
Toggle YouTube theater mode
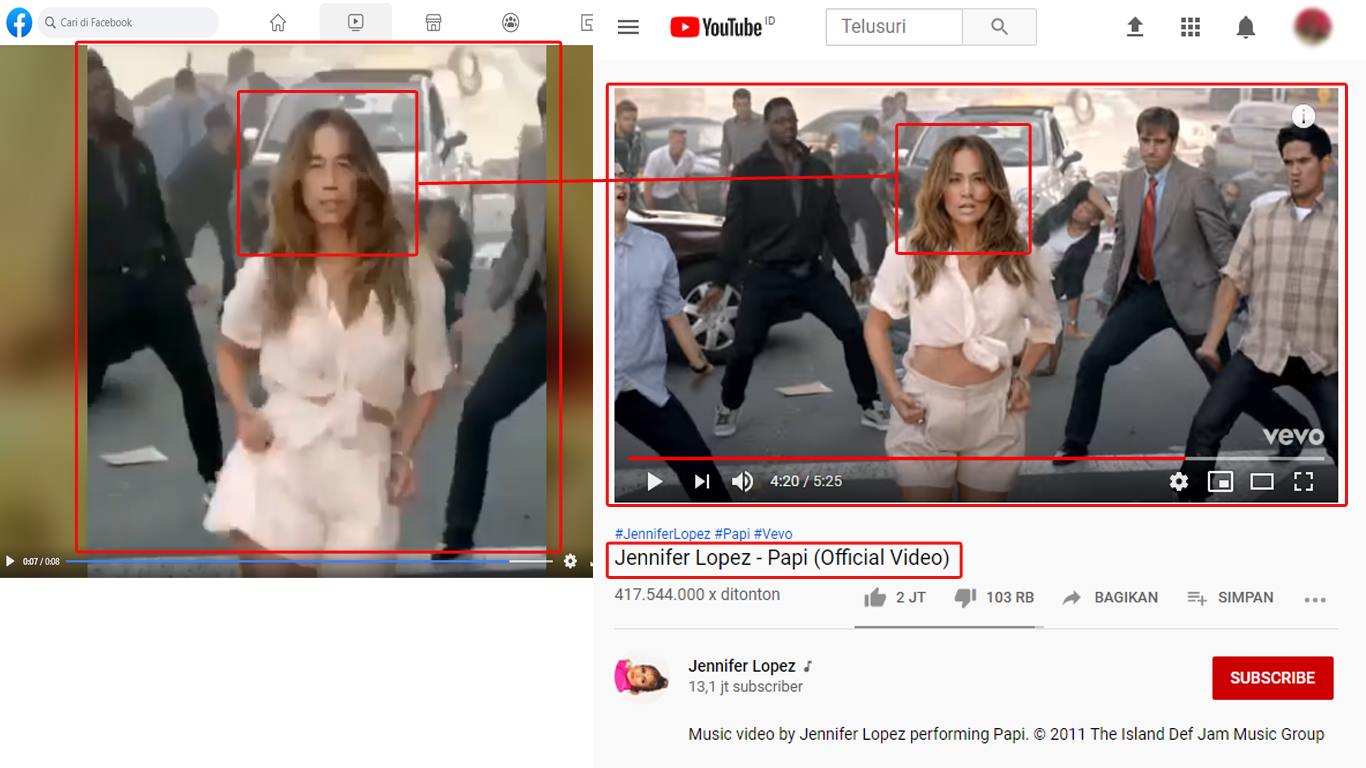click(x=1262, y=482)
